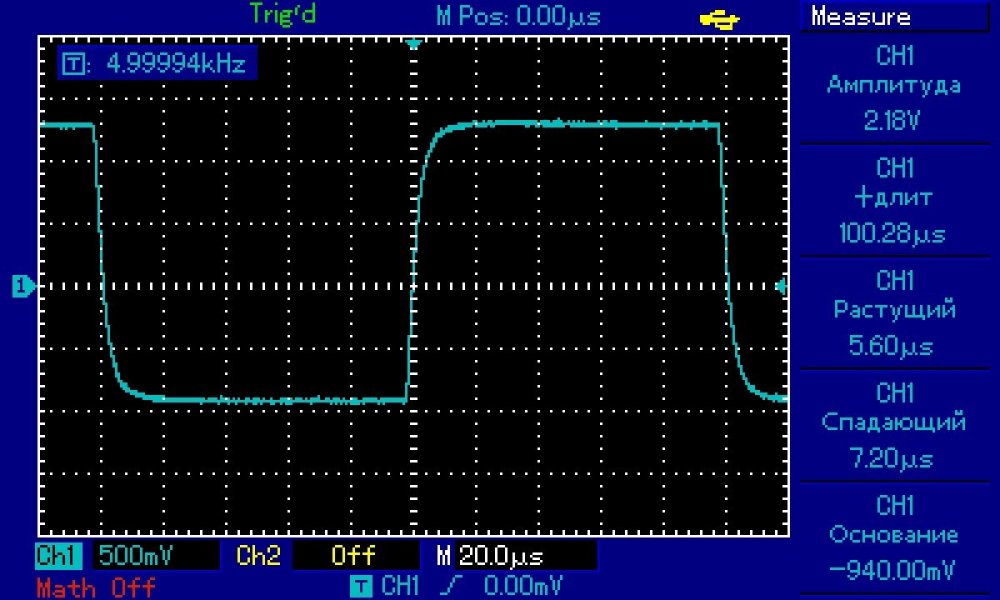Turn on the Math Off function
Viewport: 1000px width, 600px height.
pos(95,586)
